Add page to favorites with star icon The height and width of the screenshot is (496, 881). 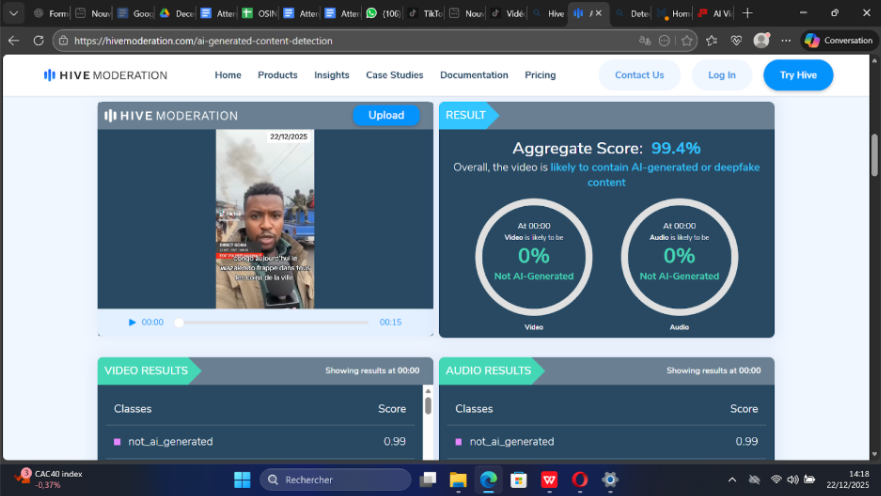click(687, 41)
